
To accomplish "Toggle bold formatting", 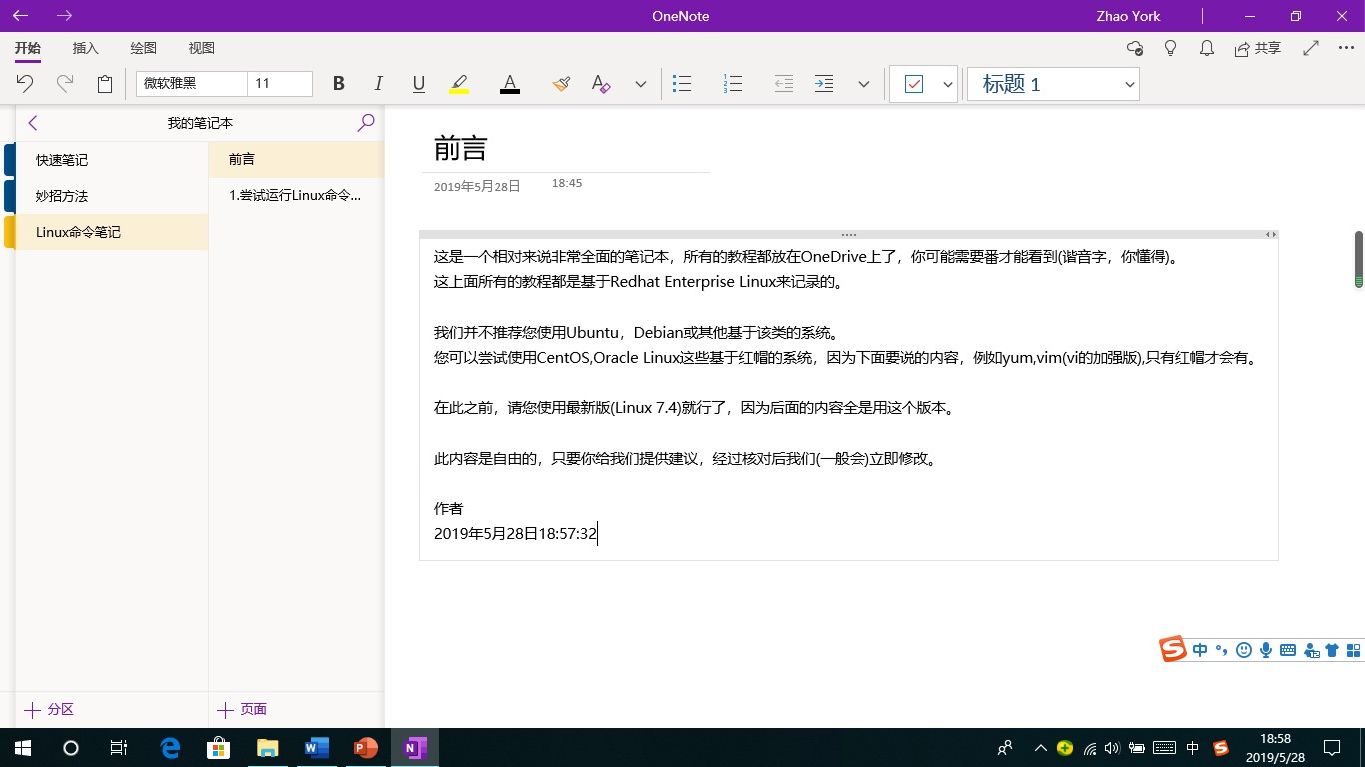I will (x=339, y=84).
